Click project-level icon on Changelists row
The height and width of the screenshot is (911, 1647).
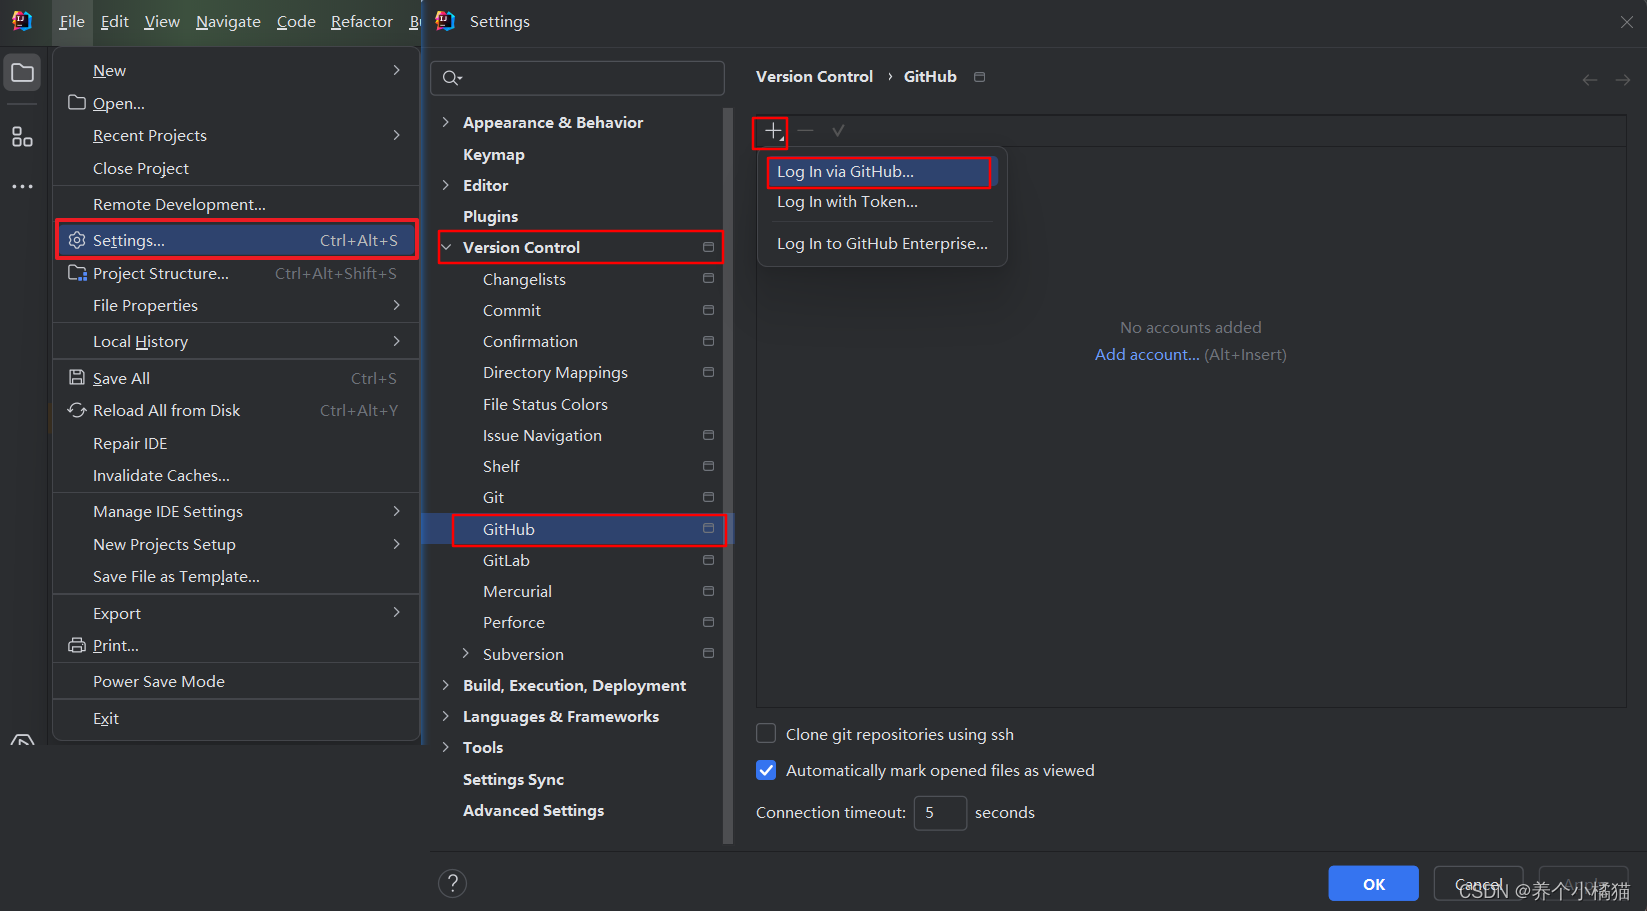click(708, 279)
